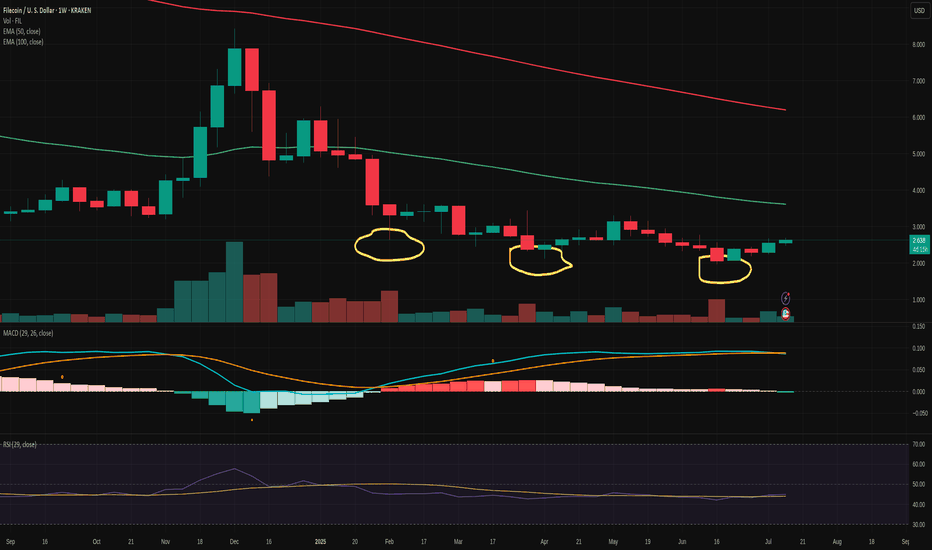Click the 5.000 price axis label
Viewport: 932px width, 550px height.
tap(918, 154)
